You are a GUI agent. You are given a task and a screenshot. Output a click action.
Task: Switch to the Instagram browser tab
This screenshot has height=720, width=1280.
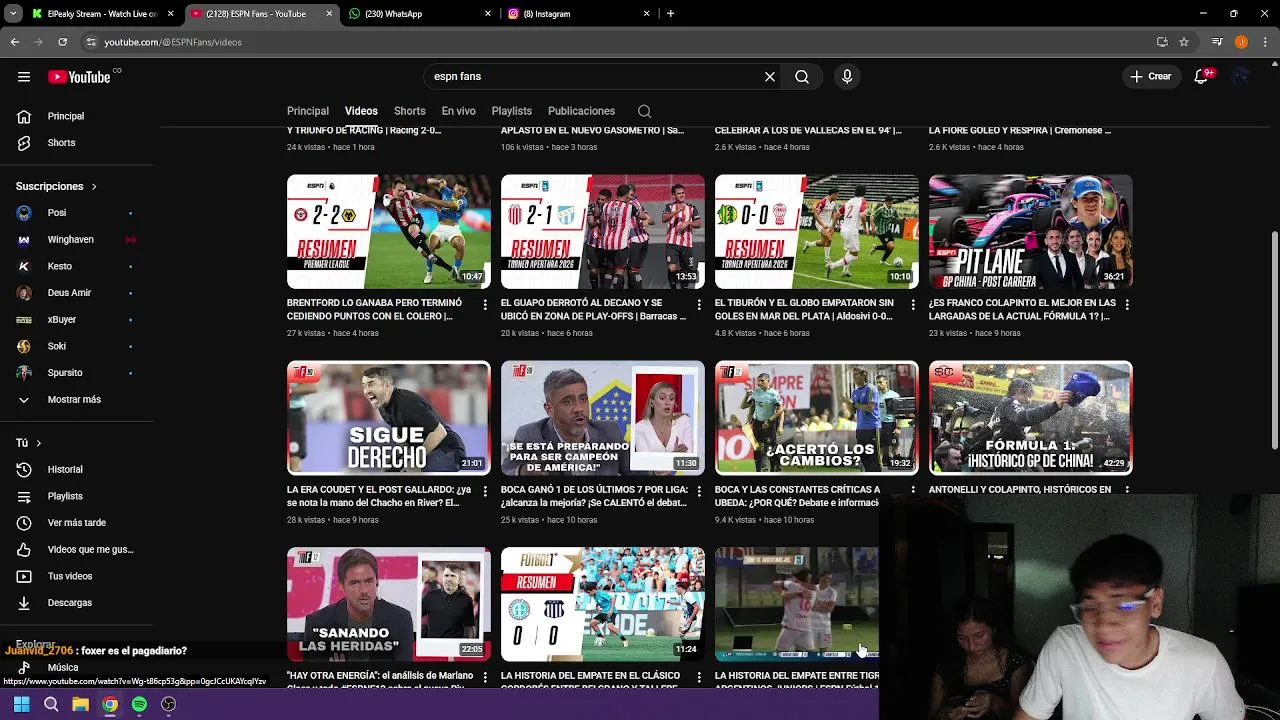coord(578,14)
